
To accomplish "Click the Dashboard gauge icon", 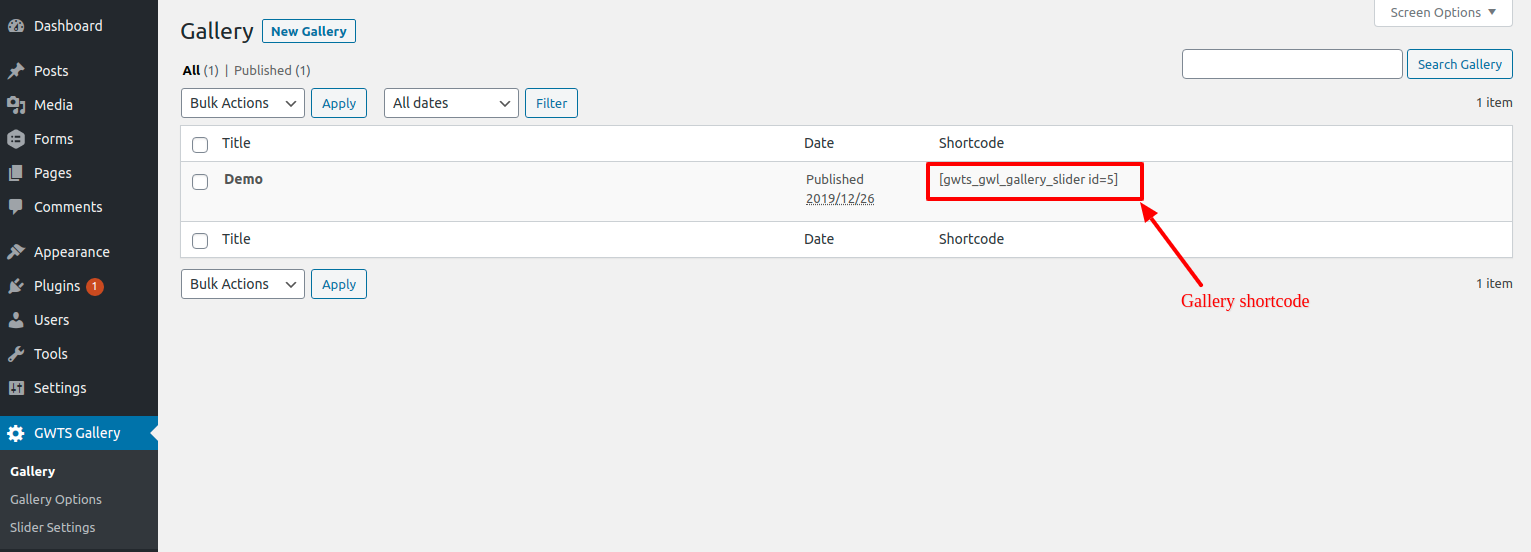I will [16, 26].
